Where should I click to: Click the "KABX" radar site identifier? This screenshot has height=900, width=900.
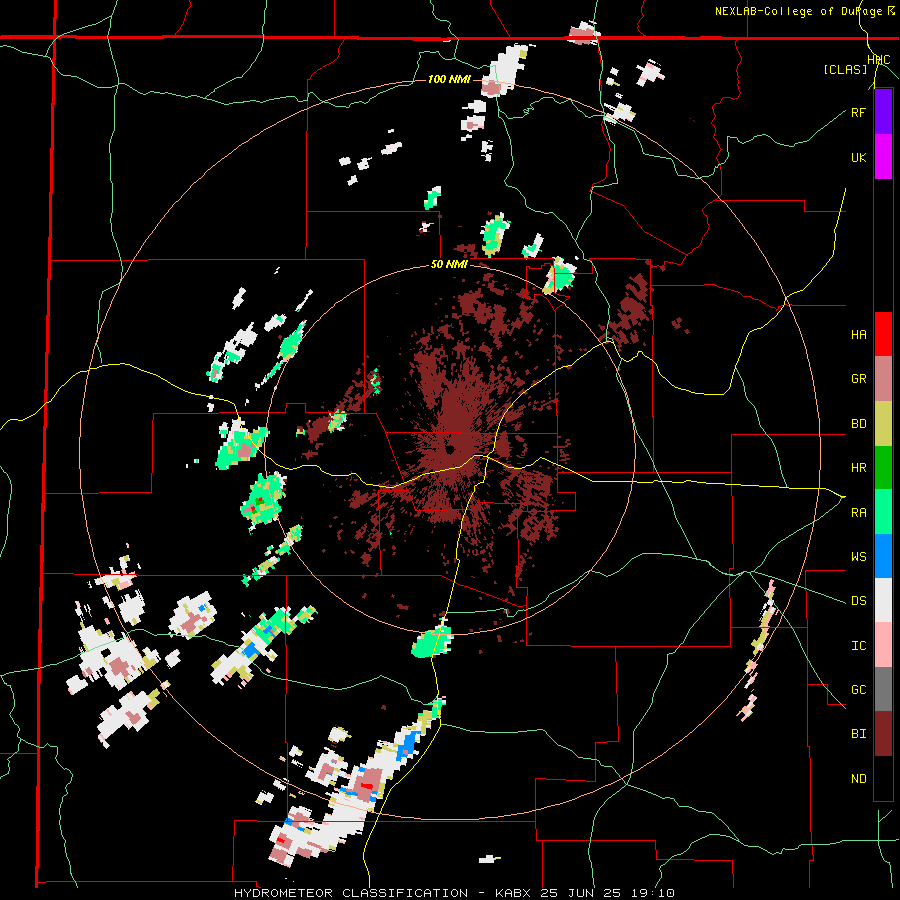(x=515, y=893)
